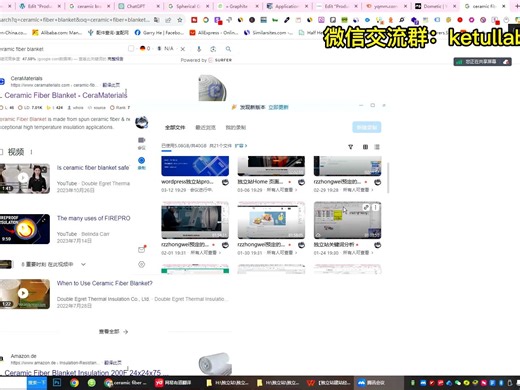Switch to the yqmm.com browser tab

[386, 6]
